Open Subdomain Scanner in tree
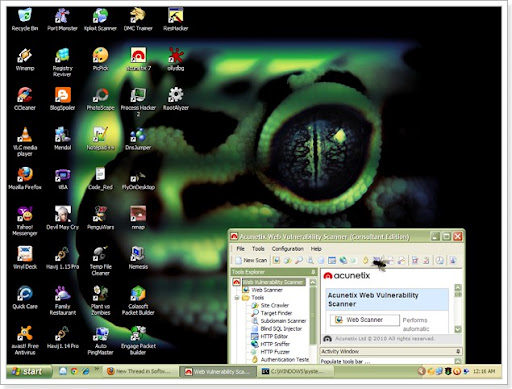Viewport: 512px width, 389px height. click(x=283, y=321)
